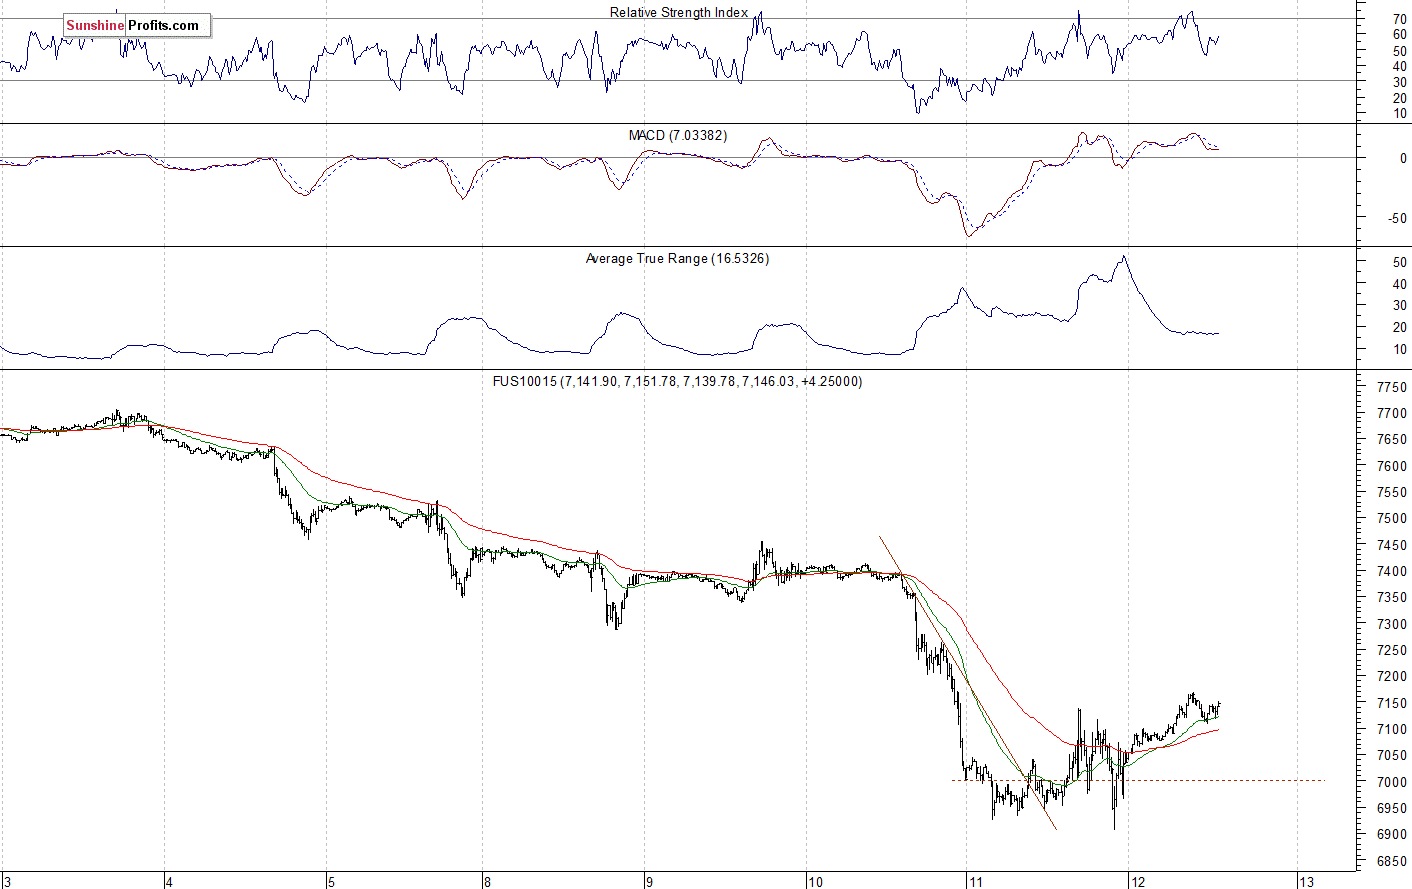Click the MACD 0 axis value
The width and height of the screenshot is (1412, 889).
pos(1403,158)
